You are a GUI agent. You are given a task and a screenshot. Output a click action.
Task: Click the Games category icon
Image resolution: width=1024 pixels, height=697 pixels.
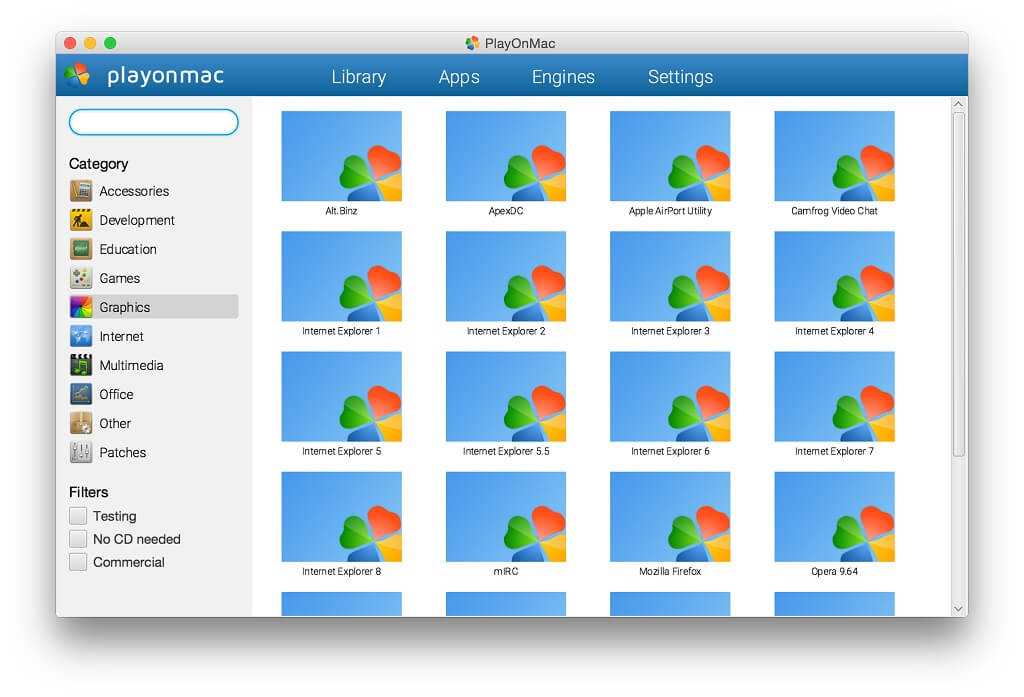click(x=81, y=278)
